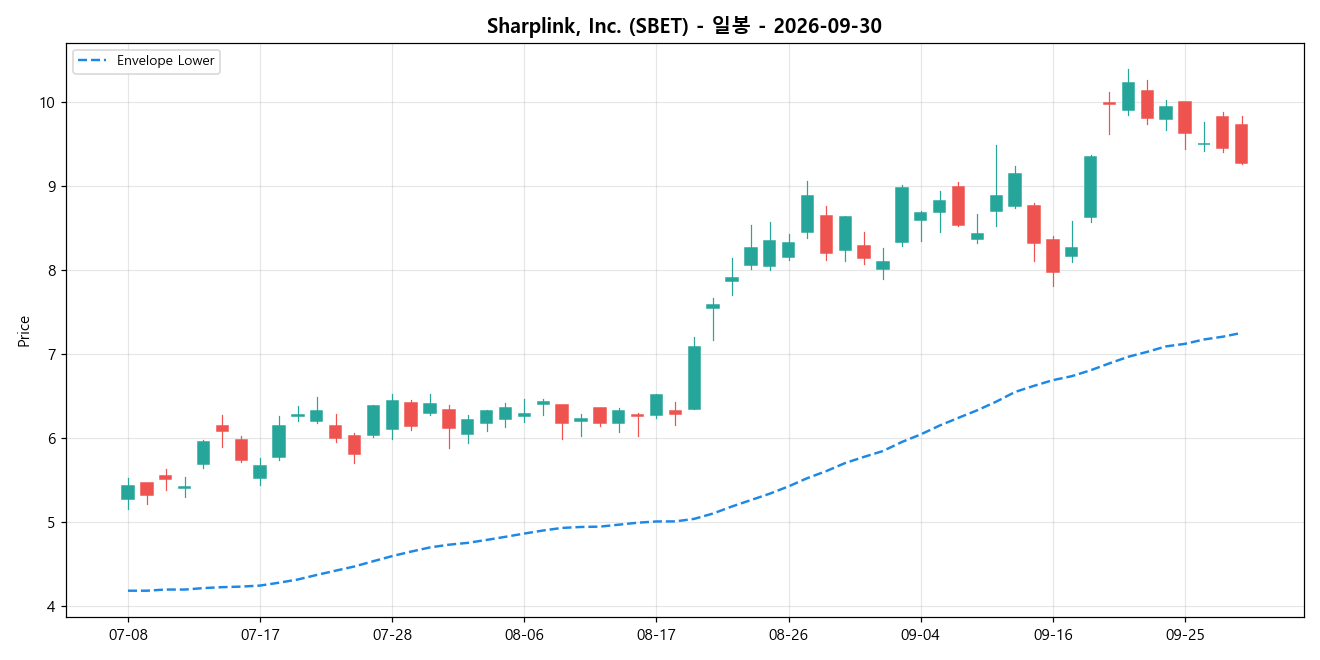Click x-axis date label 07-08

point(128,635)
